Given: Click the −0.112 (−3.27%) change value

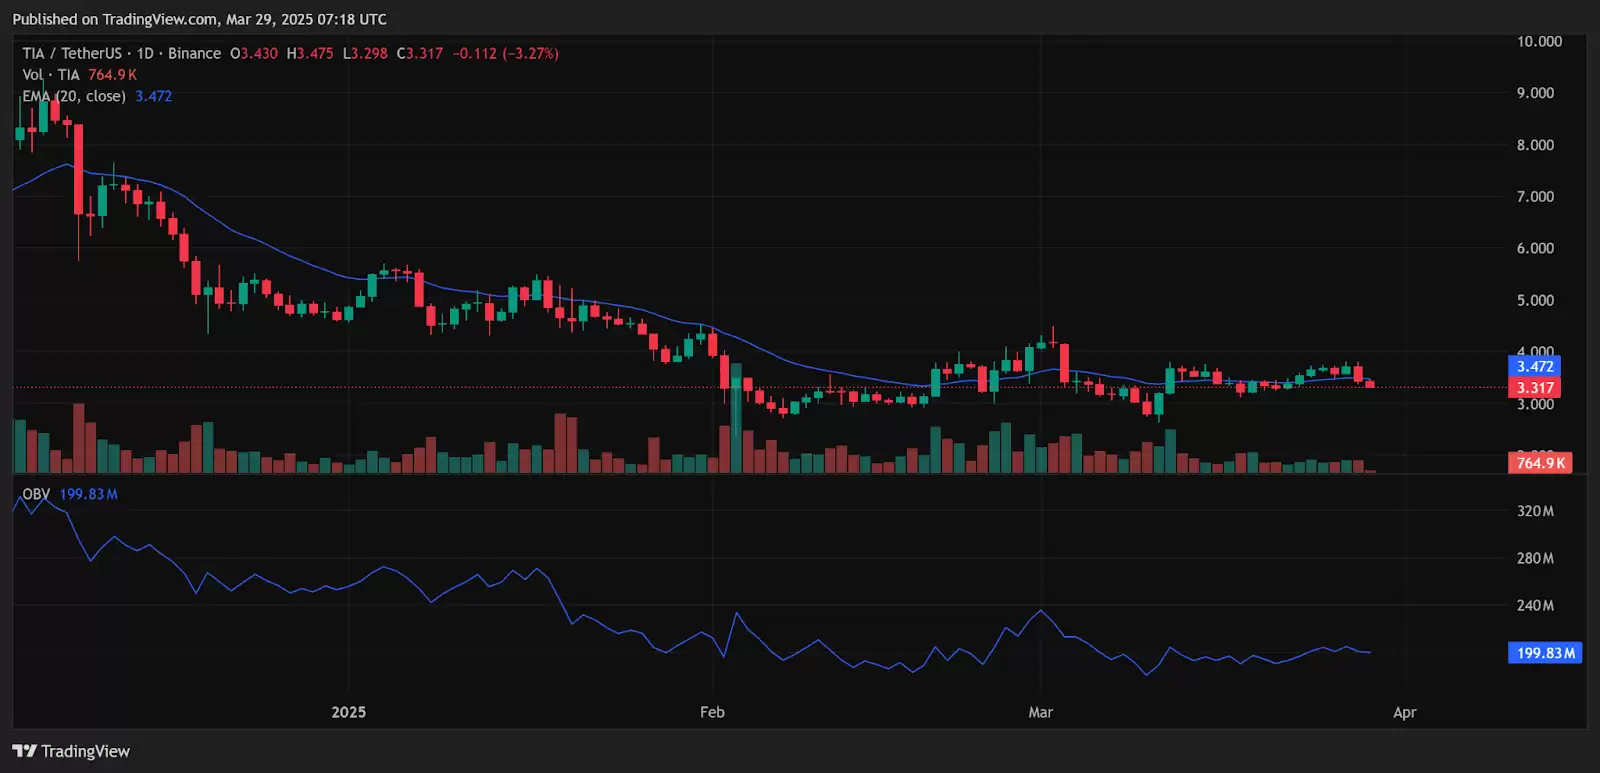Looking at the screenshot, I should click(x=505, y=53).
